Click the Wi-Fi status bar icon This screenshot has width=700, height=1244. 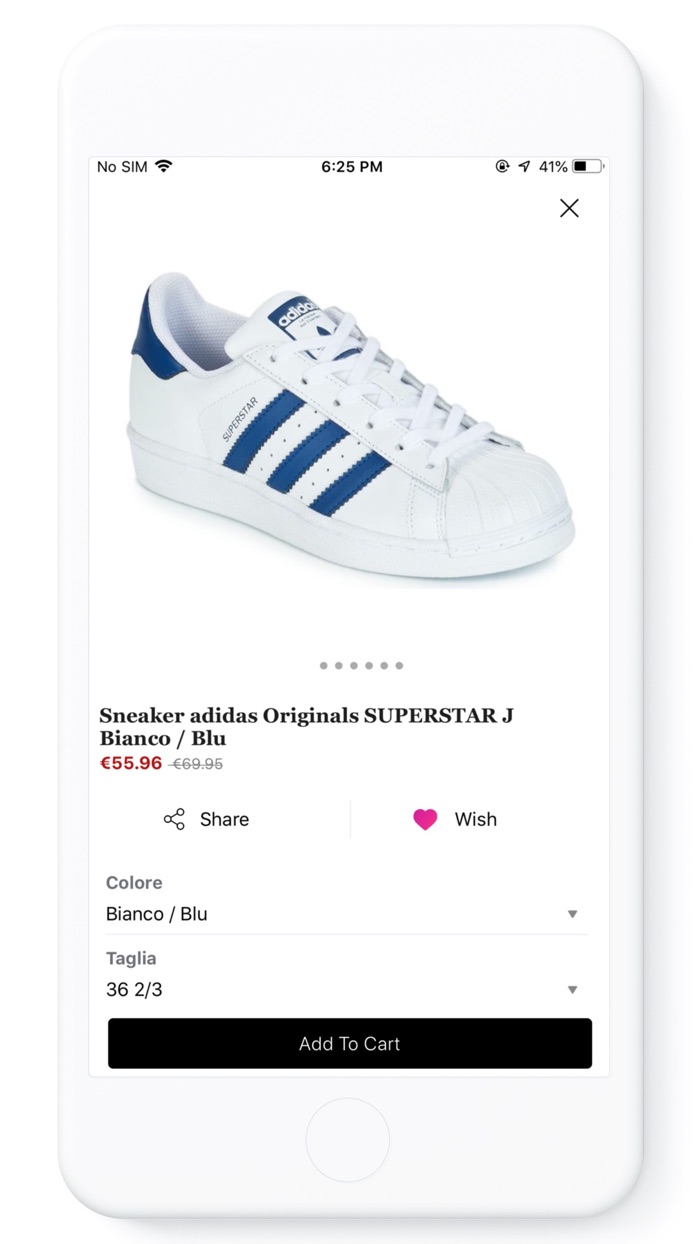point(164,166)
